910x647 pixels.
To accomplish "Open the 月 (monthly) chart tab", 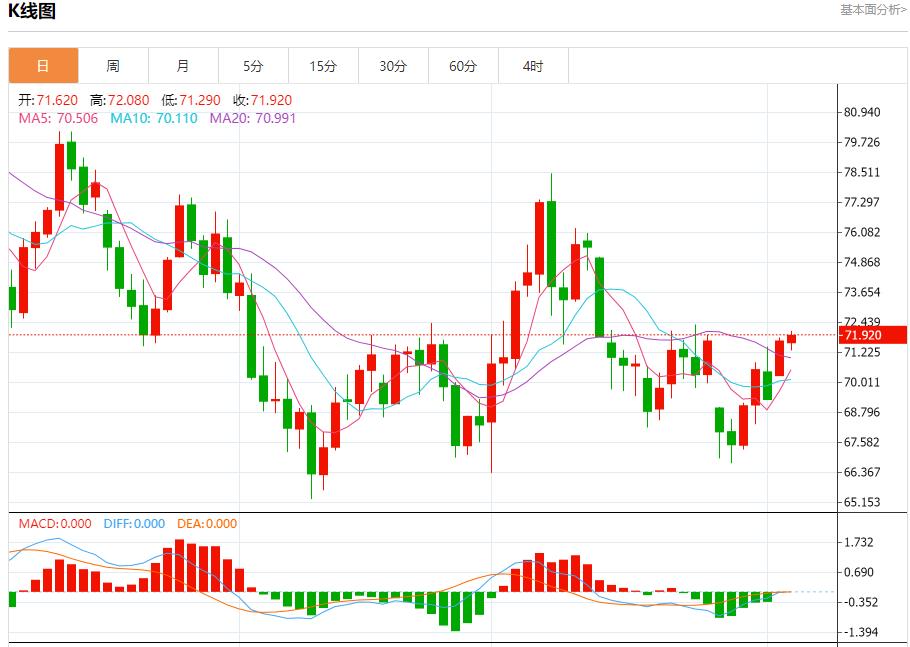I will pos(183,66).
